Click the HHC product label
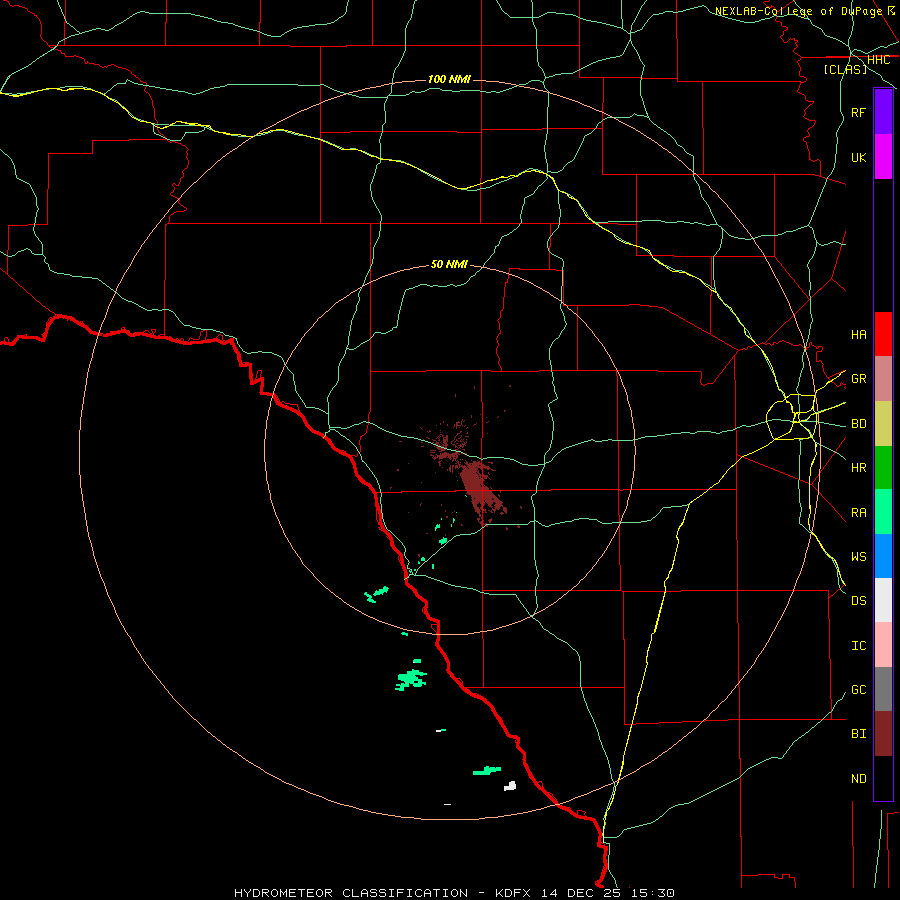The height and width of the screenshot is (900, 900). pyautogui.click(x=878, y=60)
